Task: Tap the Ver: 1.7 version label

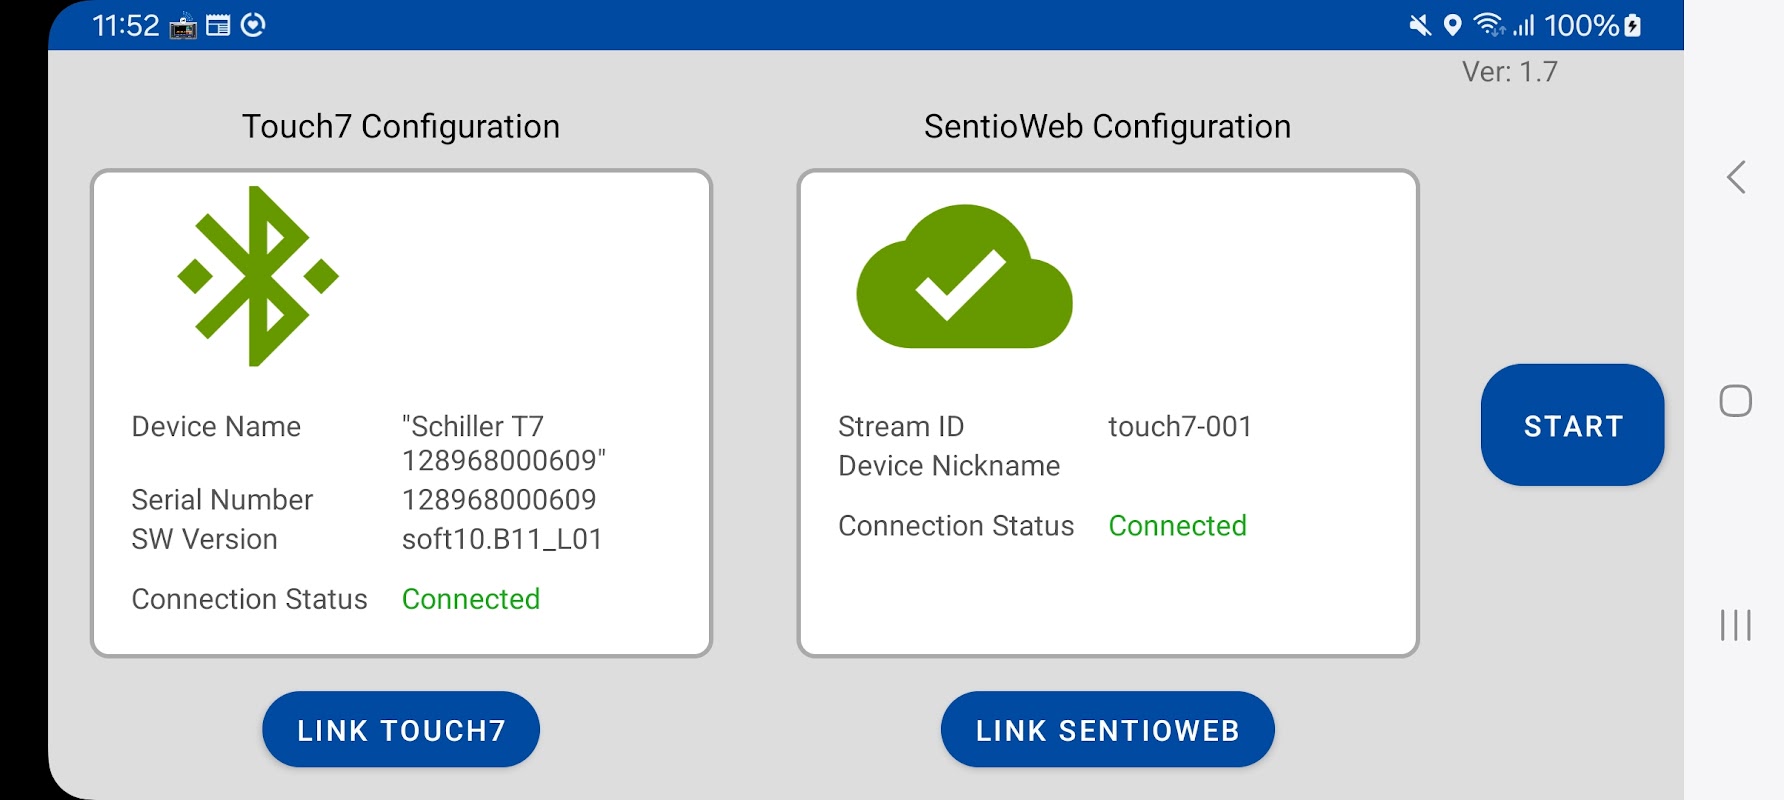Action: 1509,72
